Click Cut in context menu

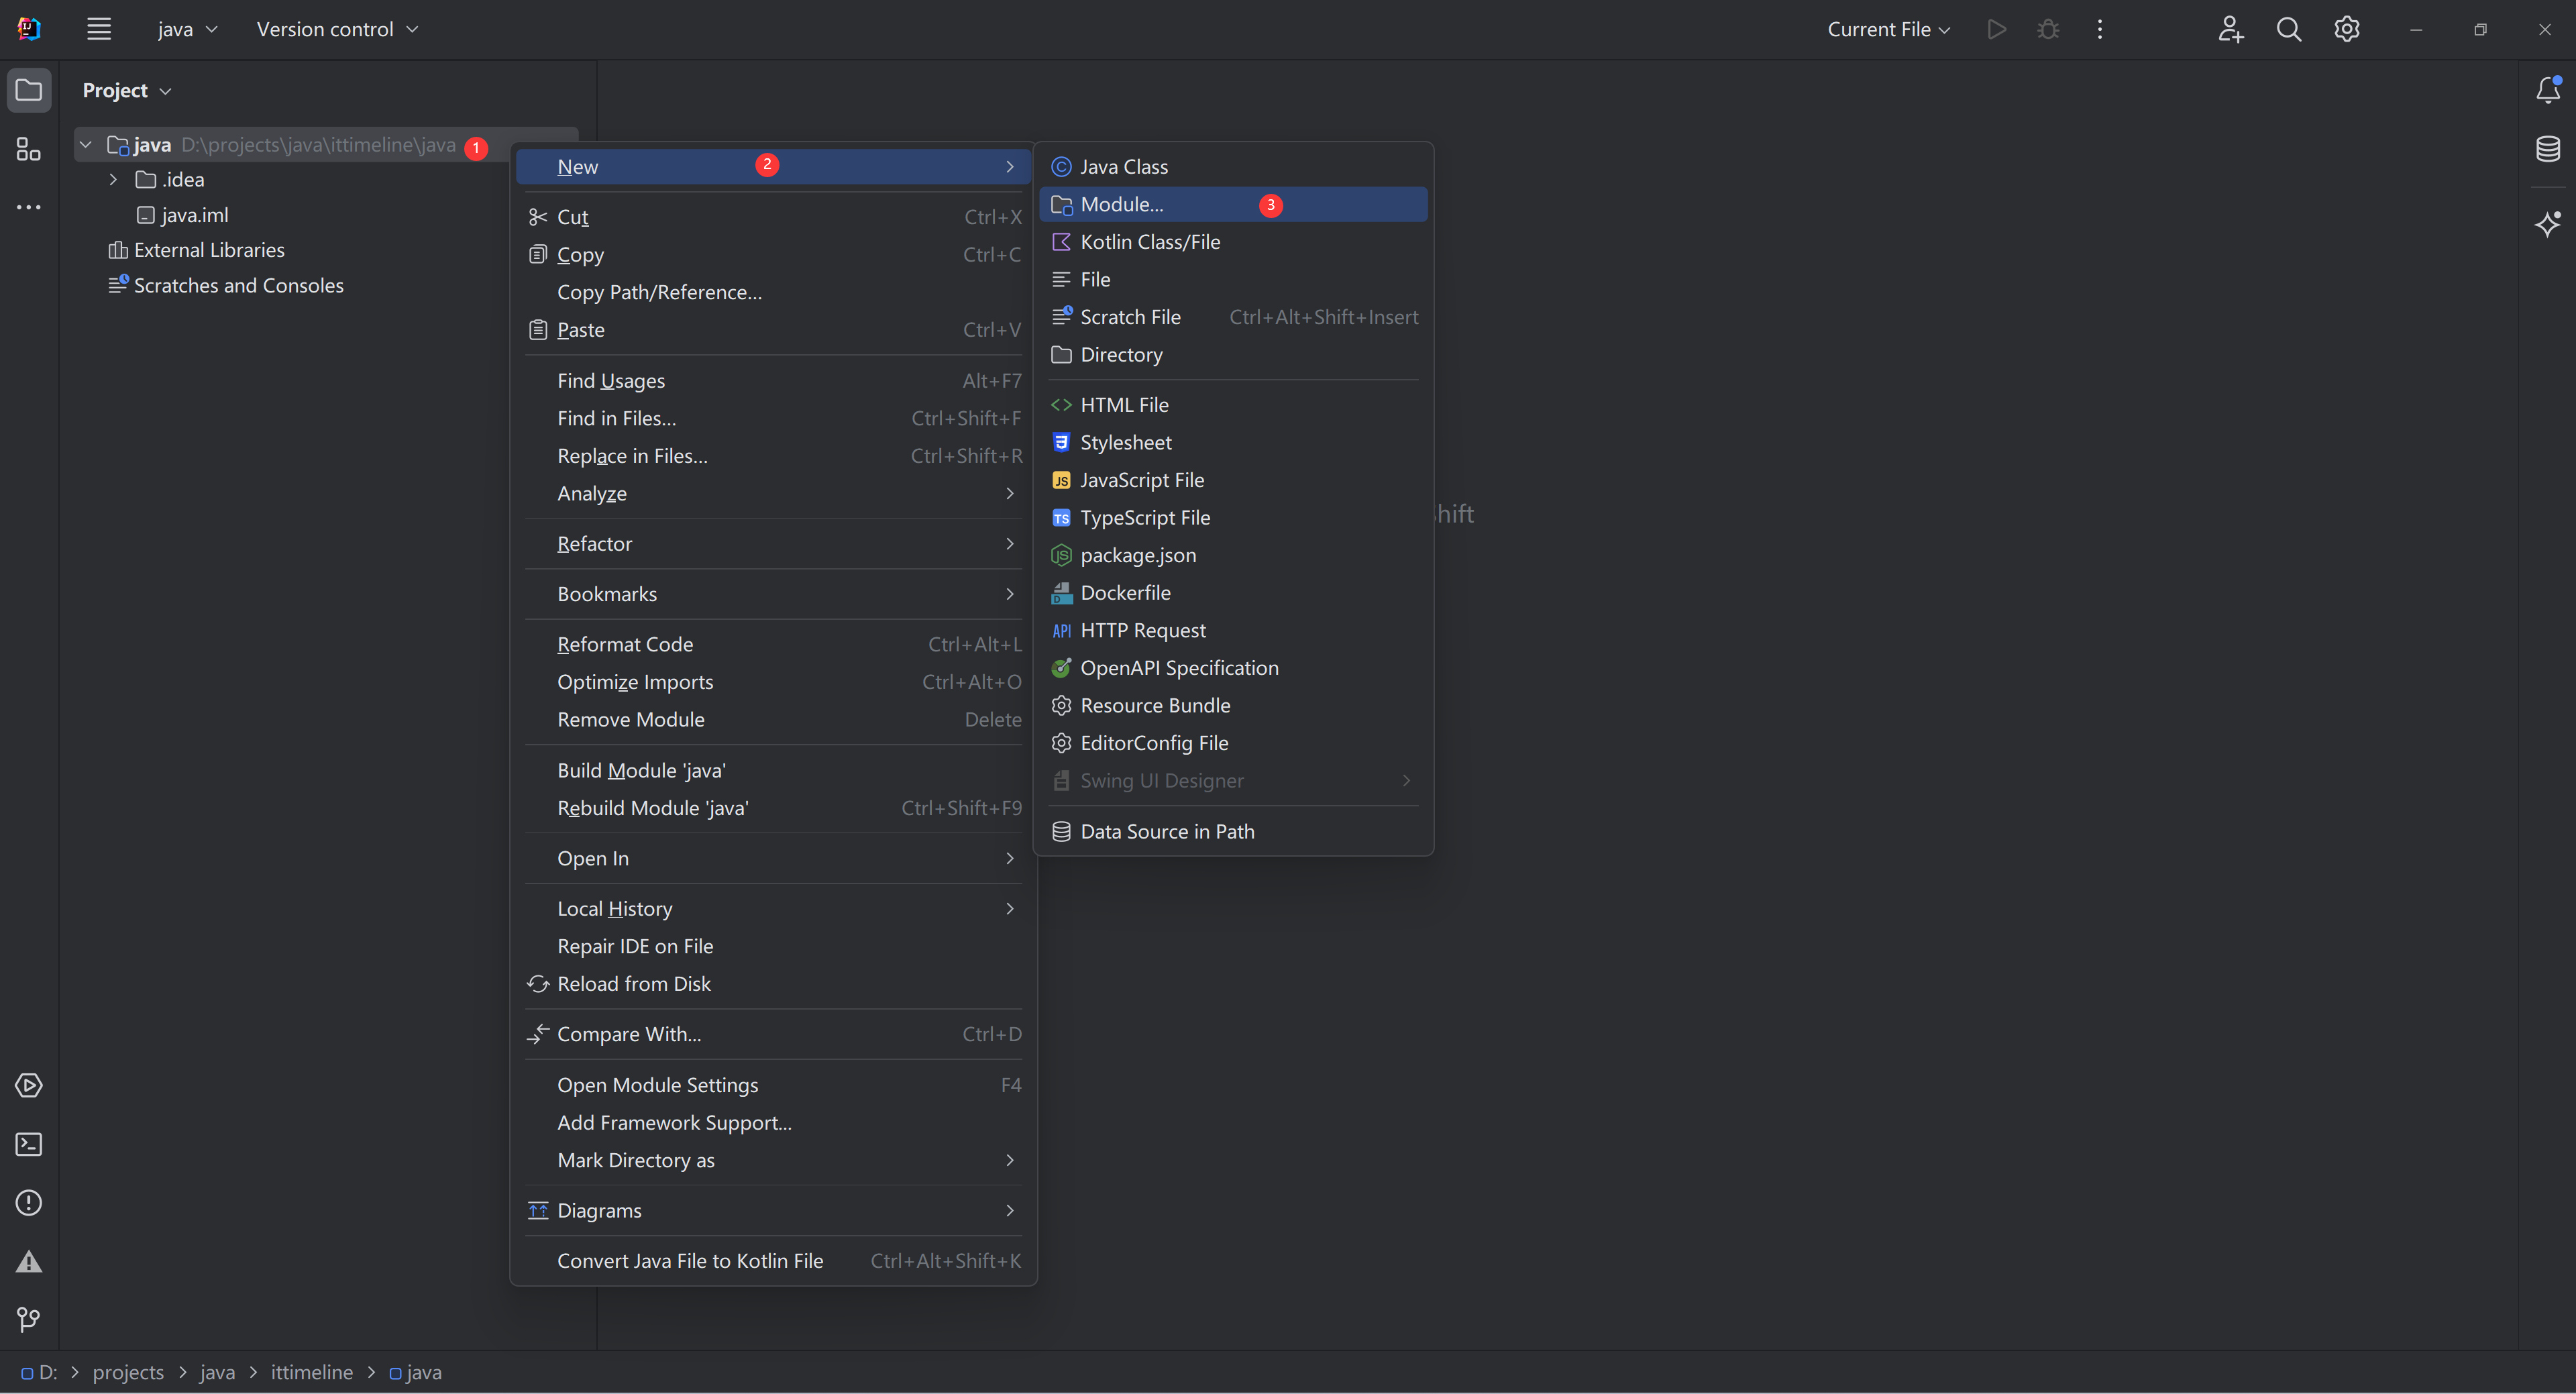pyautogui.click(x=773, y=217)
